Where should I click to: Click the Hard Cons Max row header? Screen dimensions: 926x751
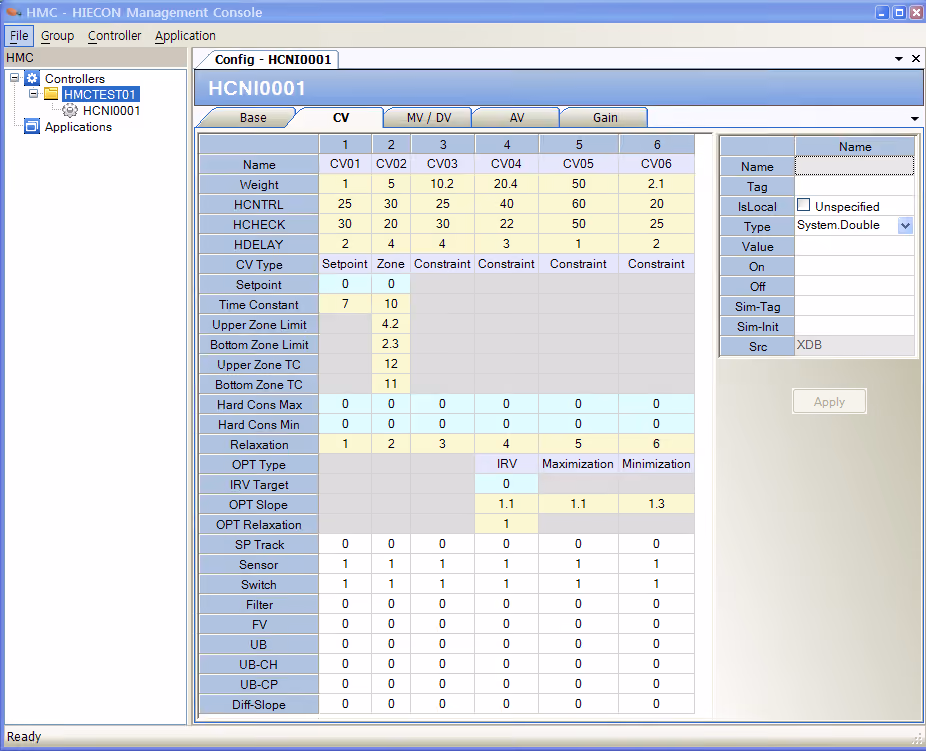259,404
